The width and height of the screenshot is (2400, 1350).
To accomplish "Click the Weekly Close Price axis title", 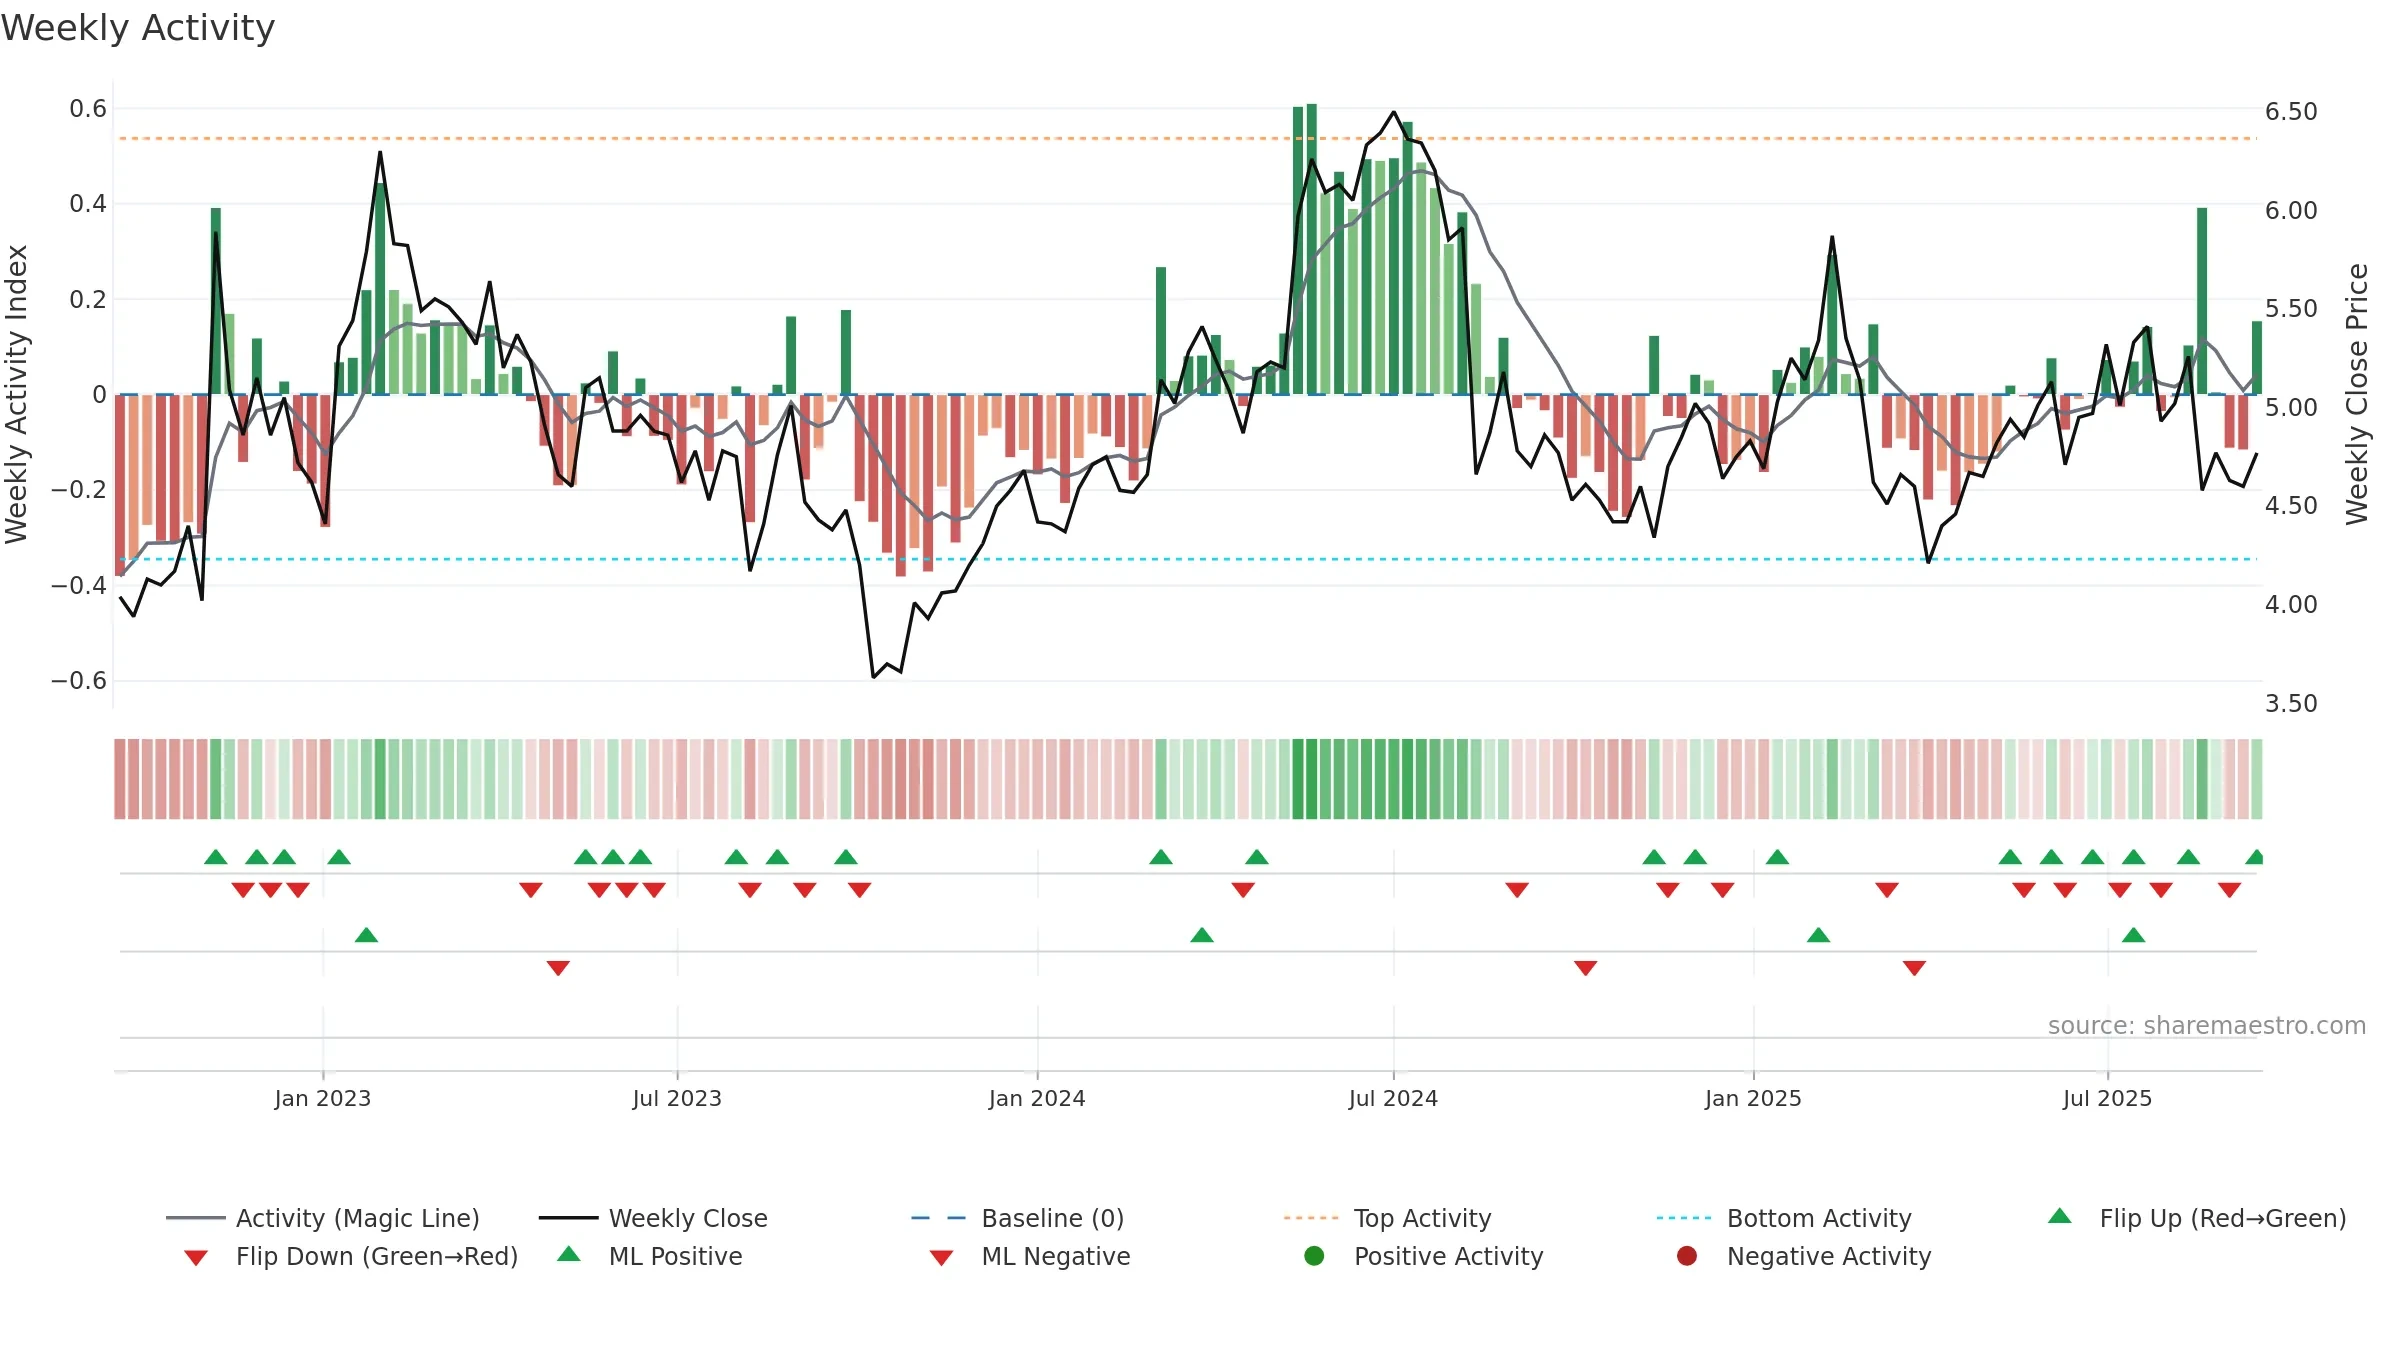I will point(2357,394).
